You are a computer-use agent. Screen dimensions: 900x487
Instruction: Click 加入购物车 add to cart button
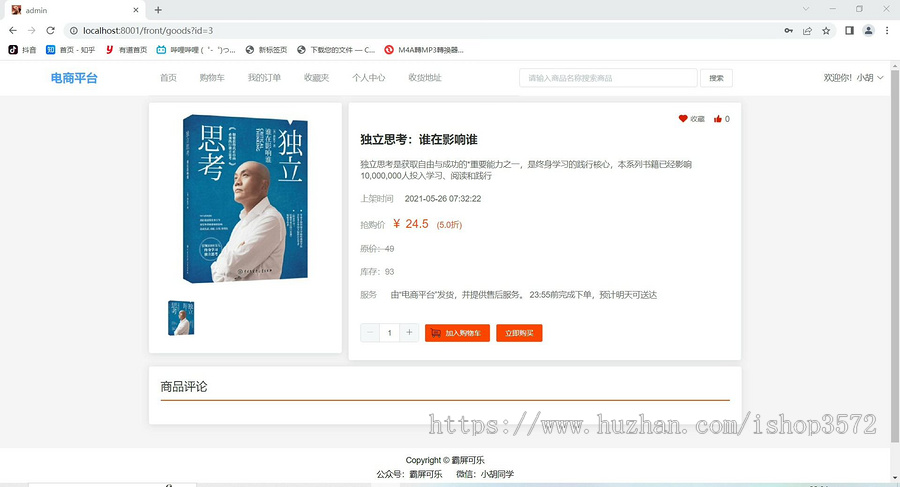click(457, 333)
